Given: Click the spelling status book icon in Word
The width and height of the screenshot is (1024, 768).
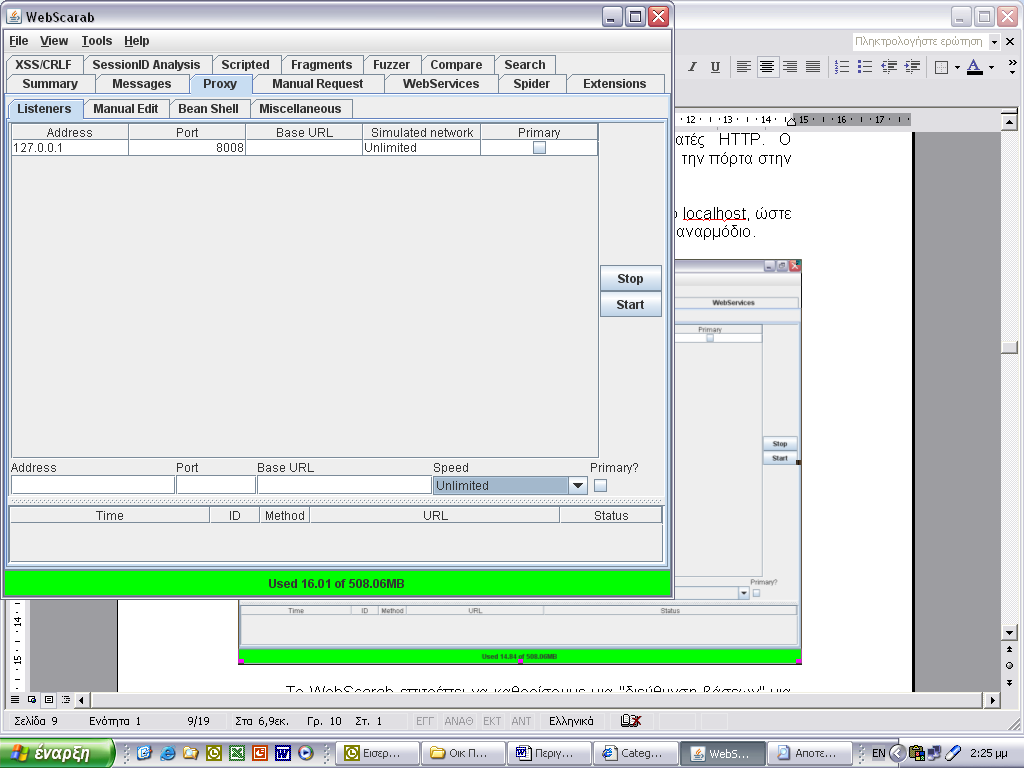Looking at the screenshot, I should coord(631,720).
